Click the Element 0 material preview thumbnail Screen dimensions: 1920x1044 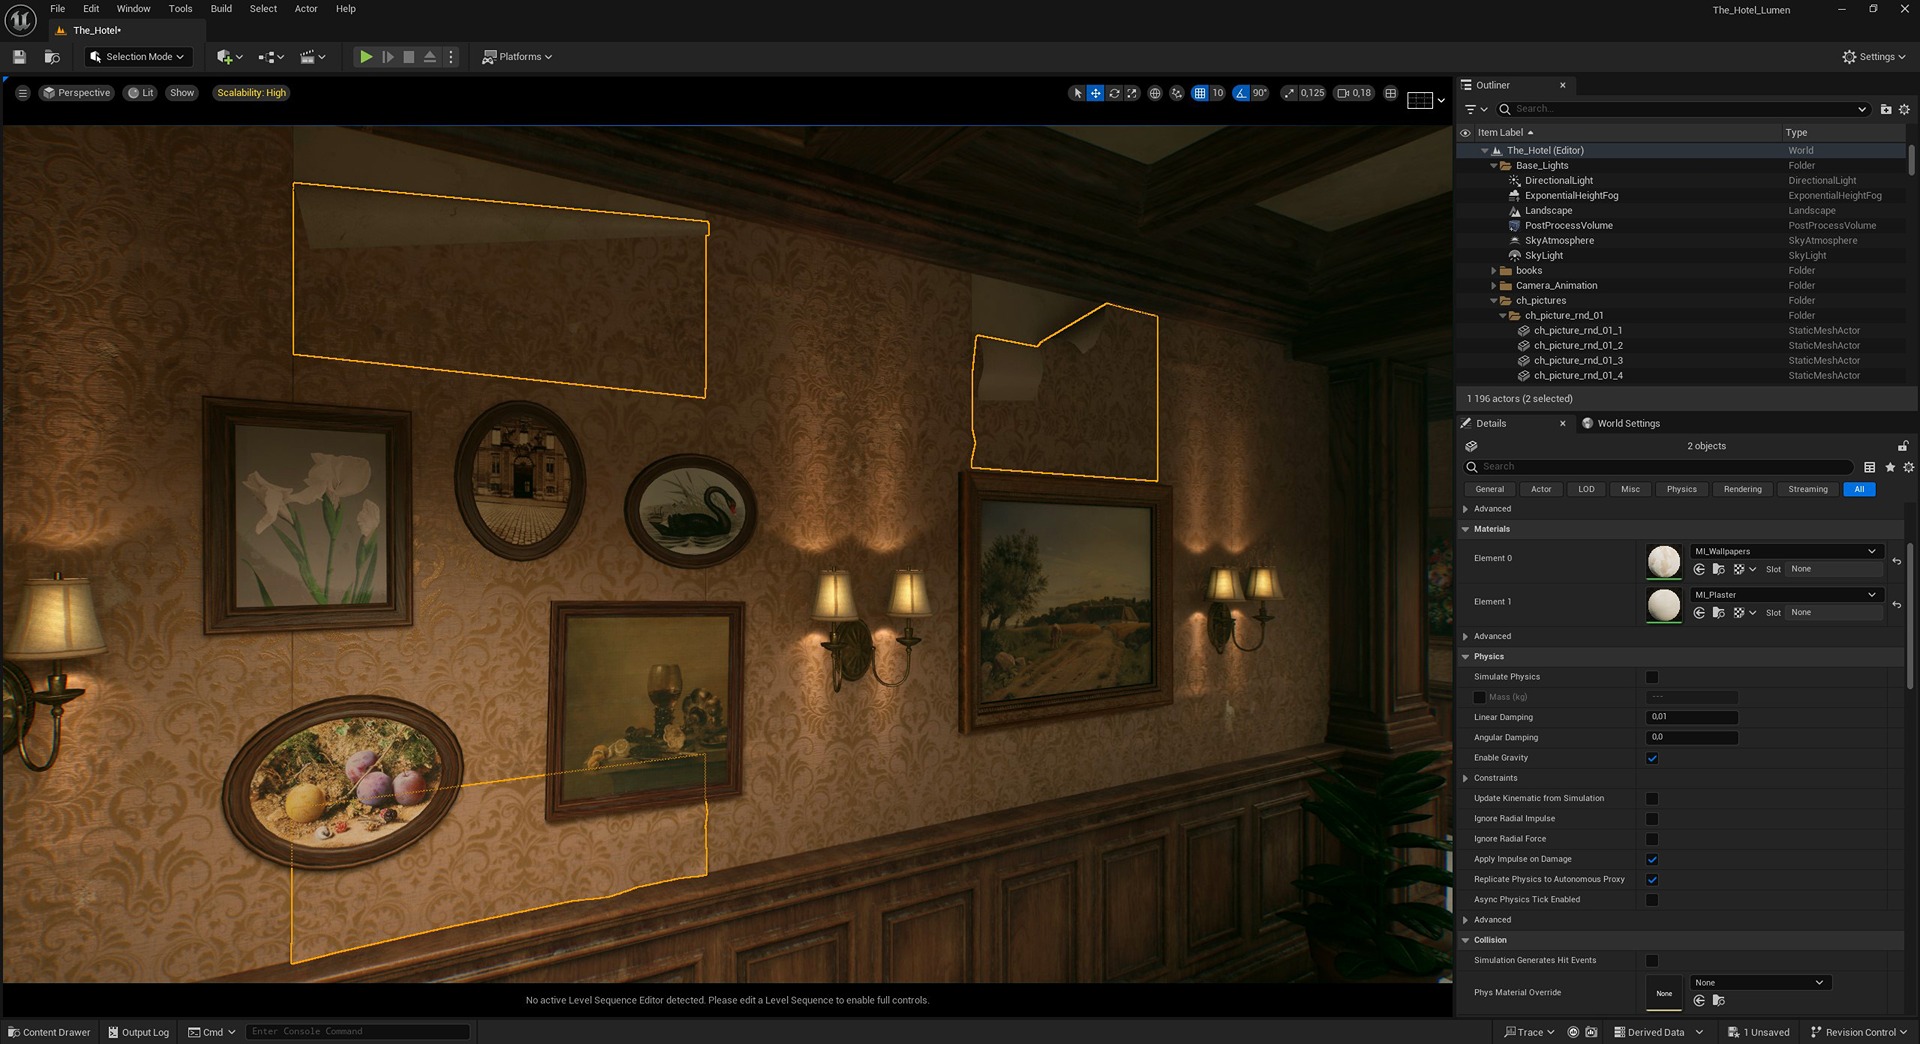coord(1664,562)
